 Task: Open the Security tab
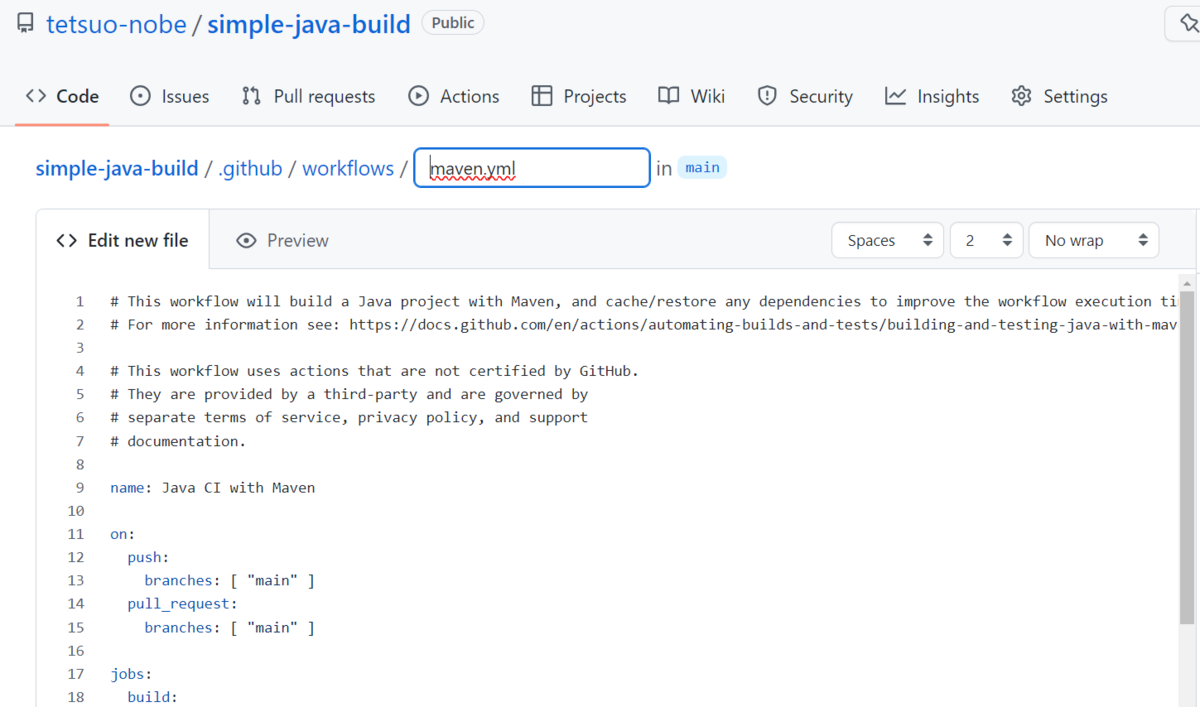click(x=805, y=96)
